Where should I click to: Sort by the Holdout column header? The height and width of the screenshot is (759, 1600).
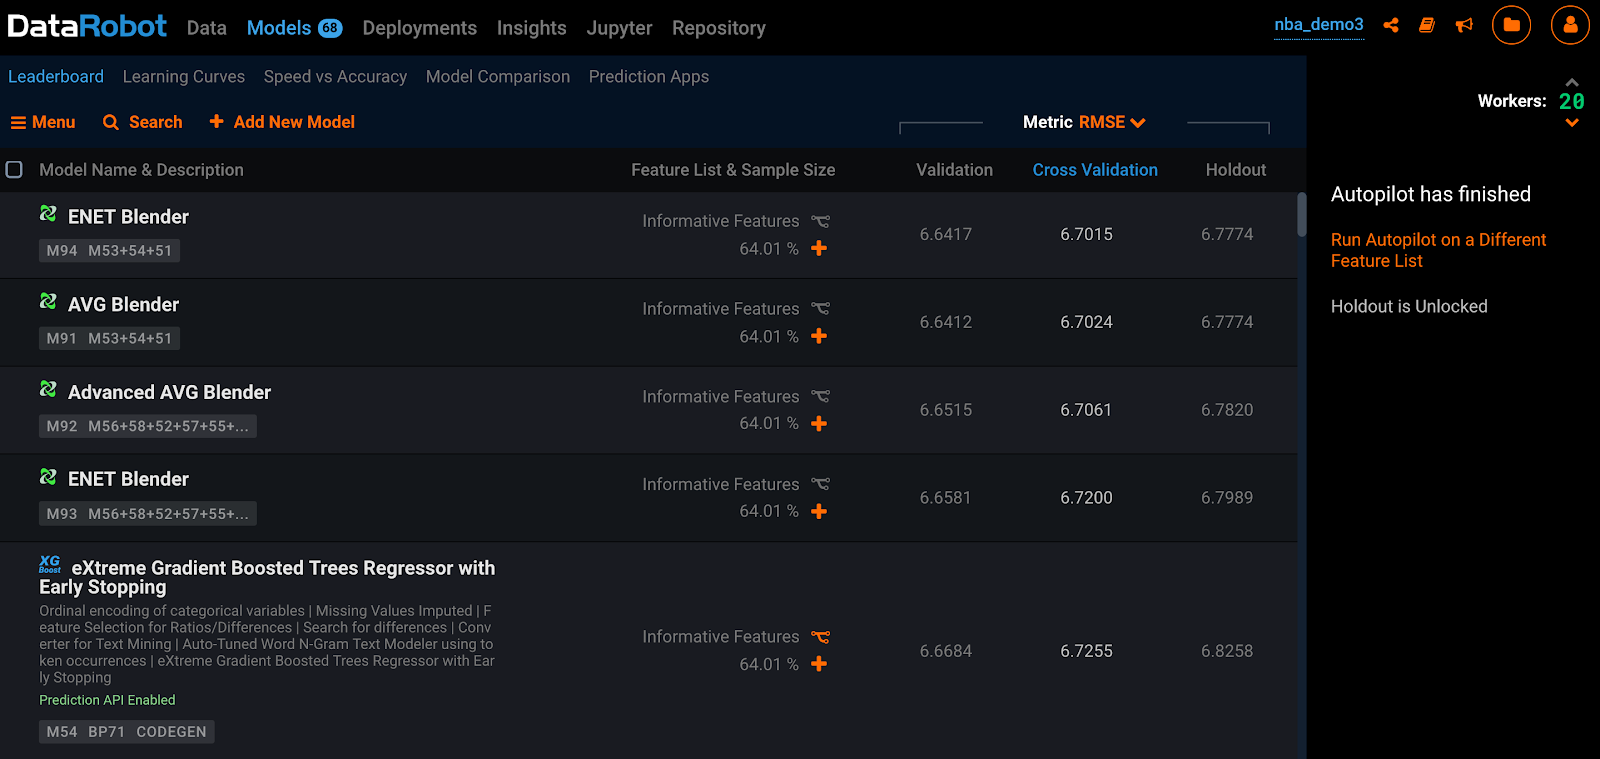tap(1236, 170)
